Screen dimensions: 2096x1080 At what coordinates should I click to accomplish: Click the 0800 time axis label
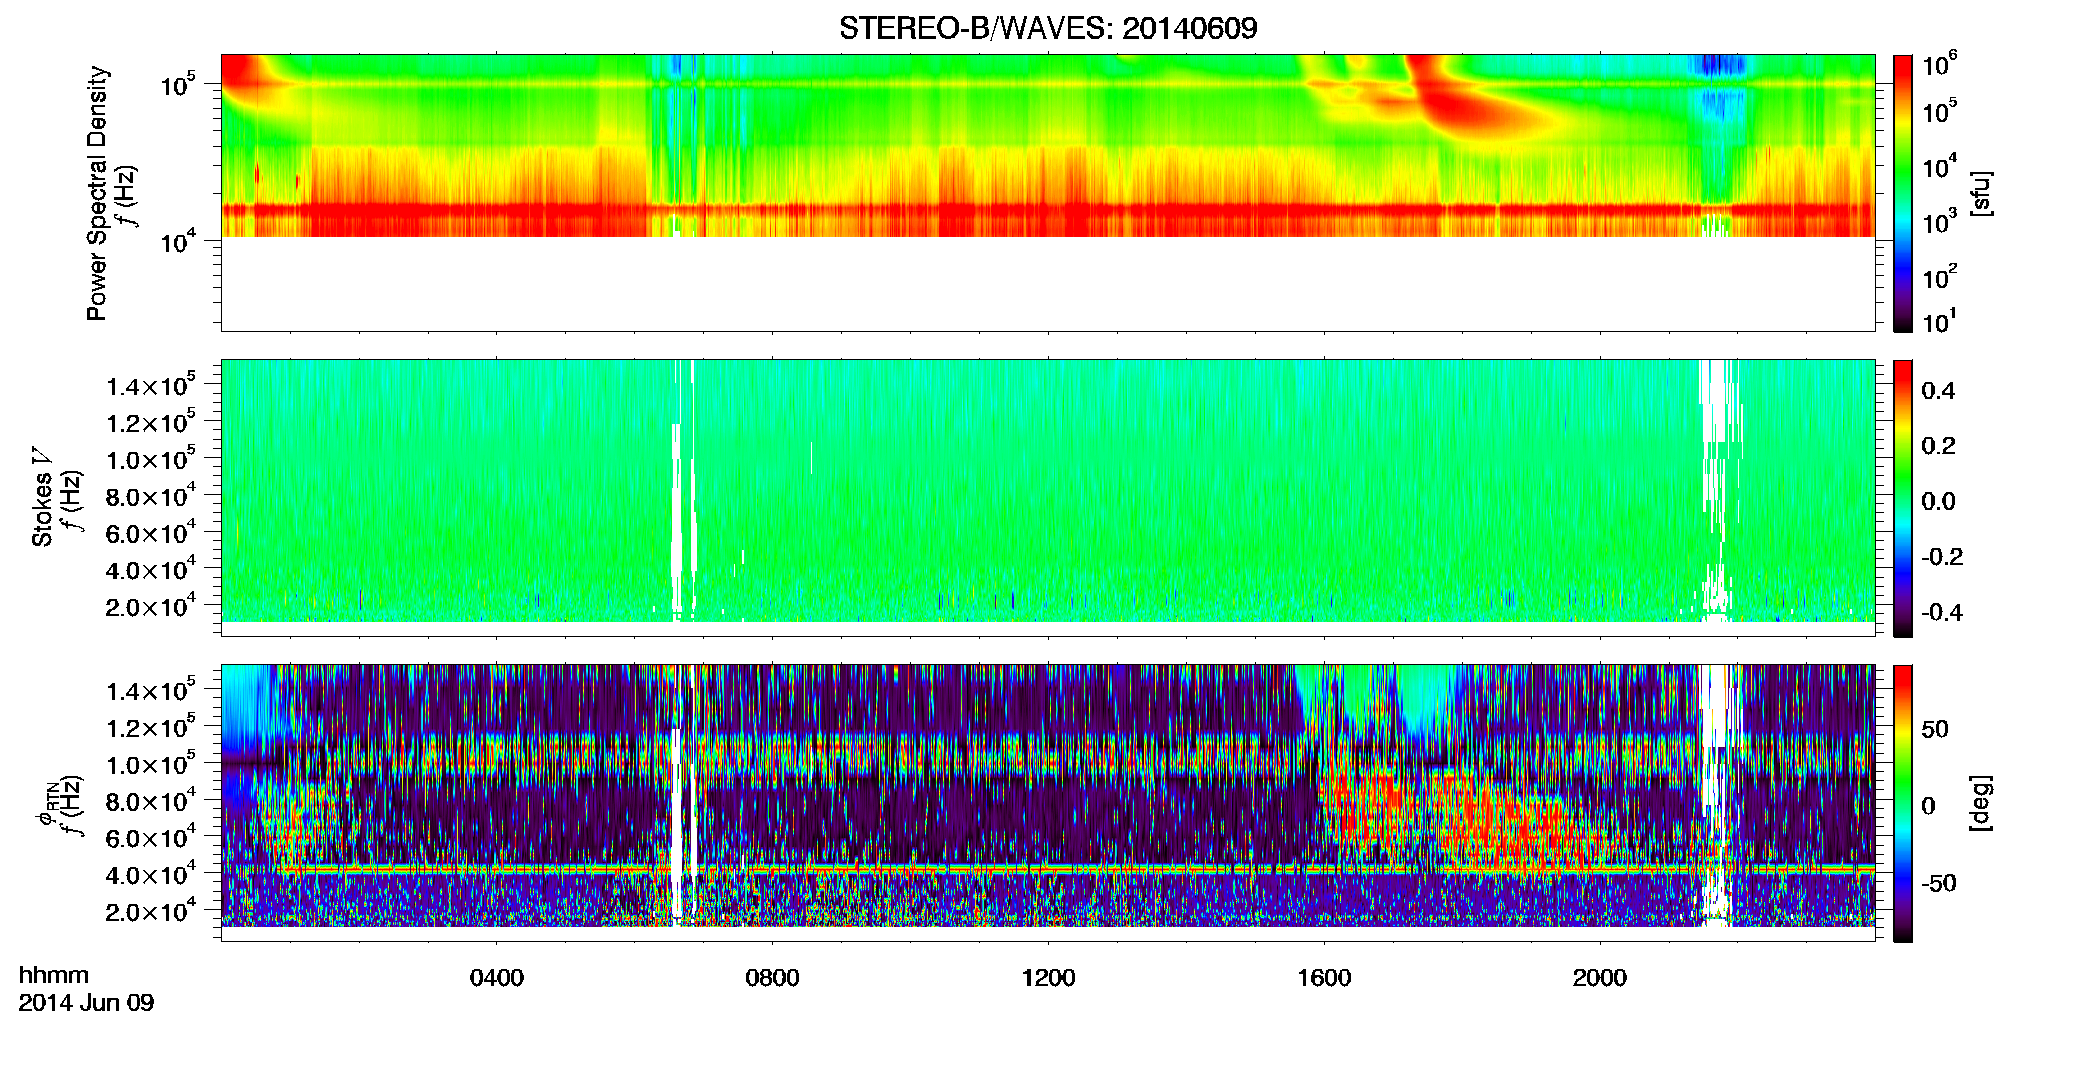click(x=772, y=978)
